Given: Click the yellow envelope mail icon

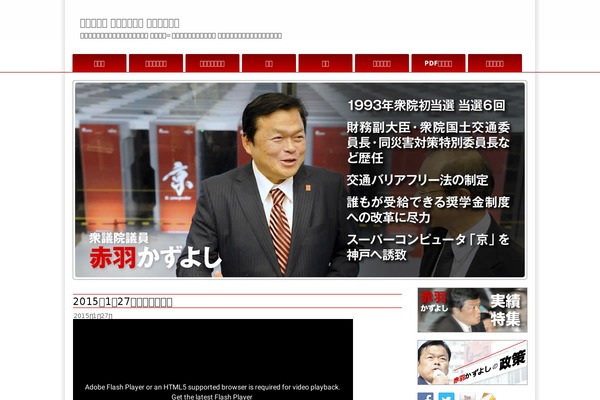Looking at the screenshot, I should tap(488, 397).
